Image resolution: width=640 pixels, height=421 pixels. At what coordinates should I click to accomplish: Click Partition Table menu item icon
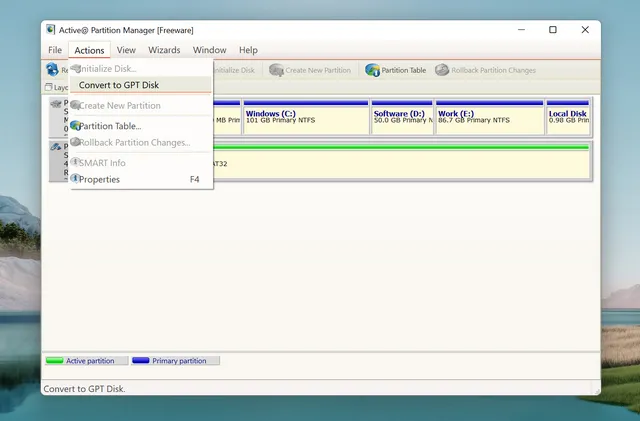75,125
